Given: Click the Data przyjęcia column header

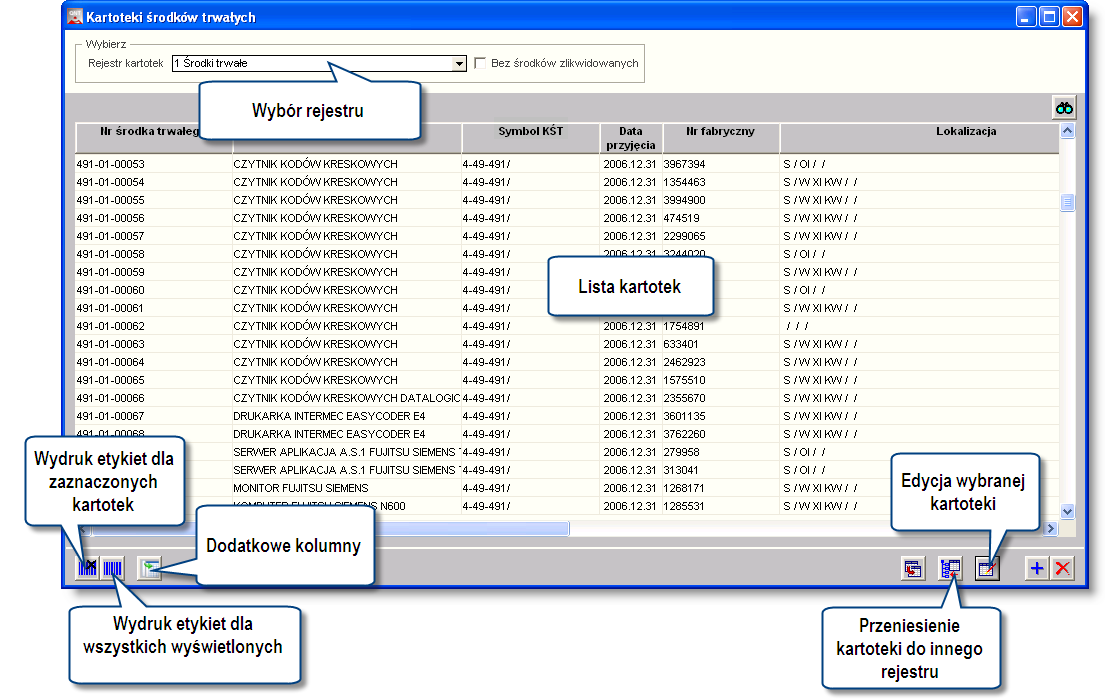Looking at the screenshot, I should (x=631, y=137).
